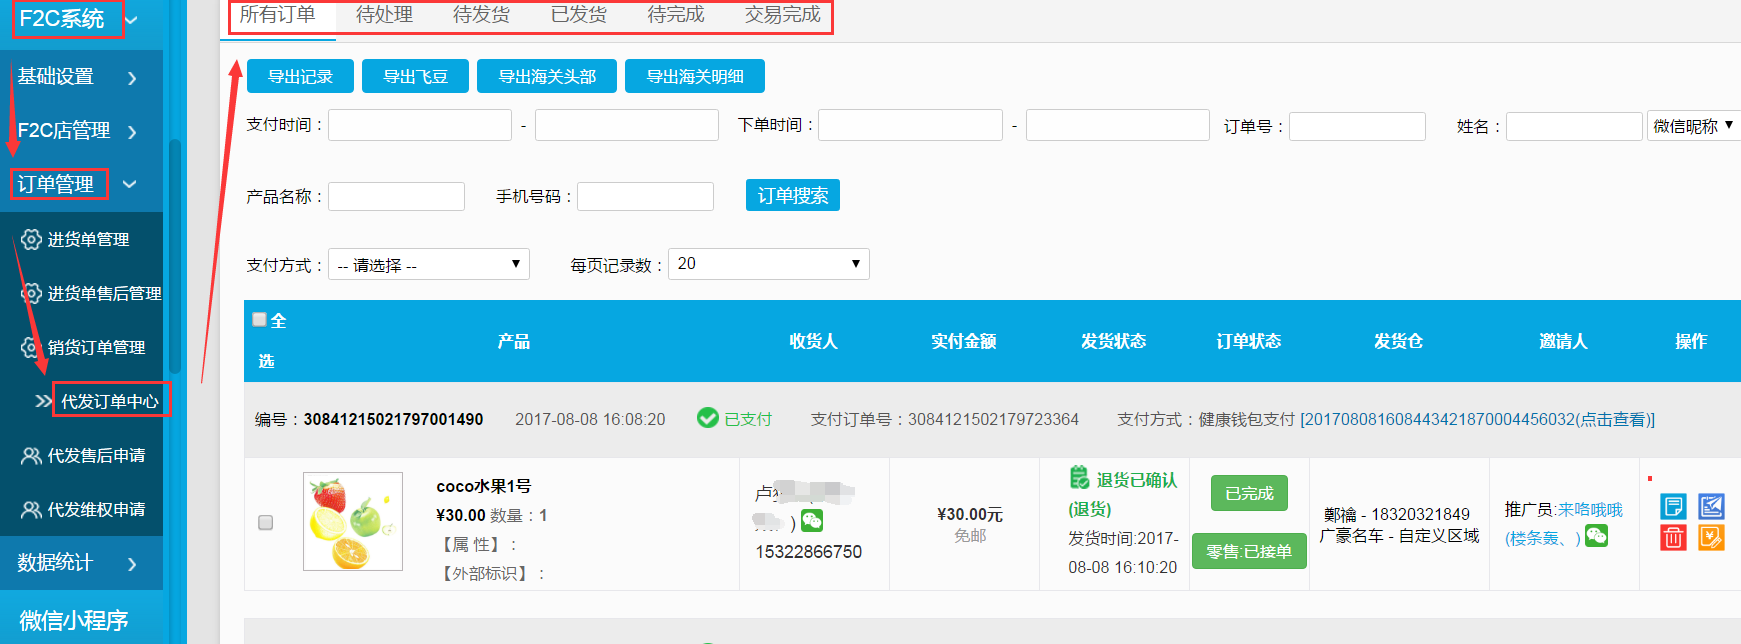Click the 订单搜索 search button
This screenshot has height=644, width=1741.
point(792,196)
